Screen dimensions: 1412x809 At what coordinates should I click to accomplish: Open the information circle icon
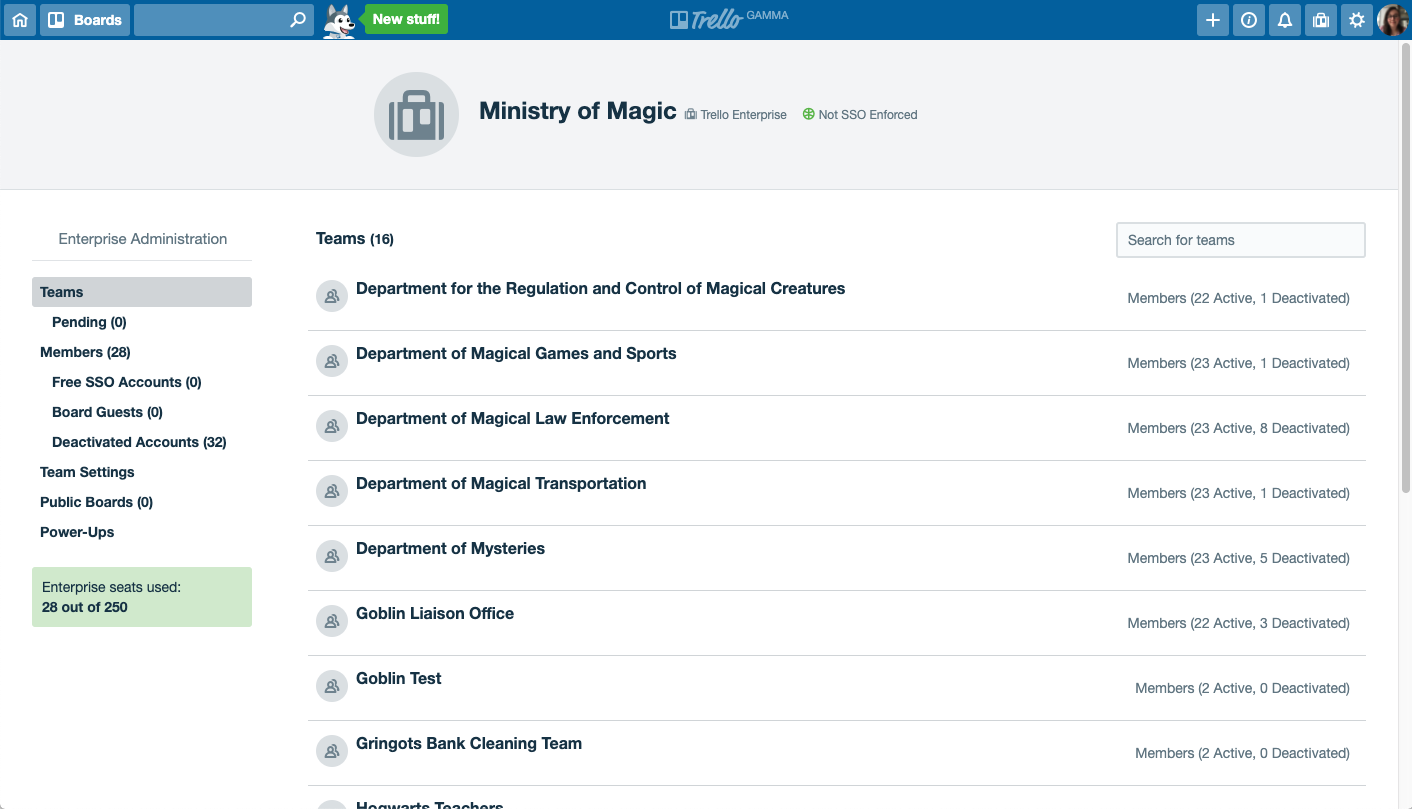(1248, 19)
